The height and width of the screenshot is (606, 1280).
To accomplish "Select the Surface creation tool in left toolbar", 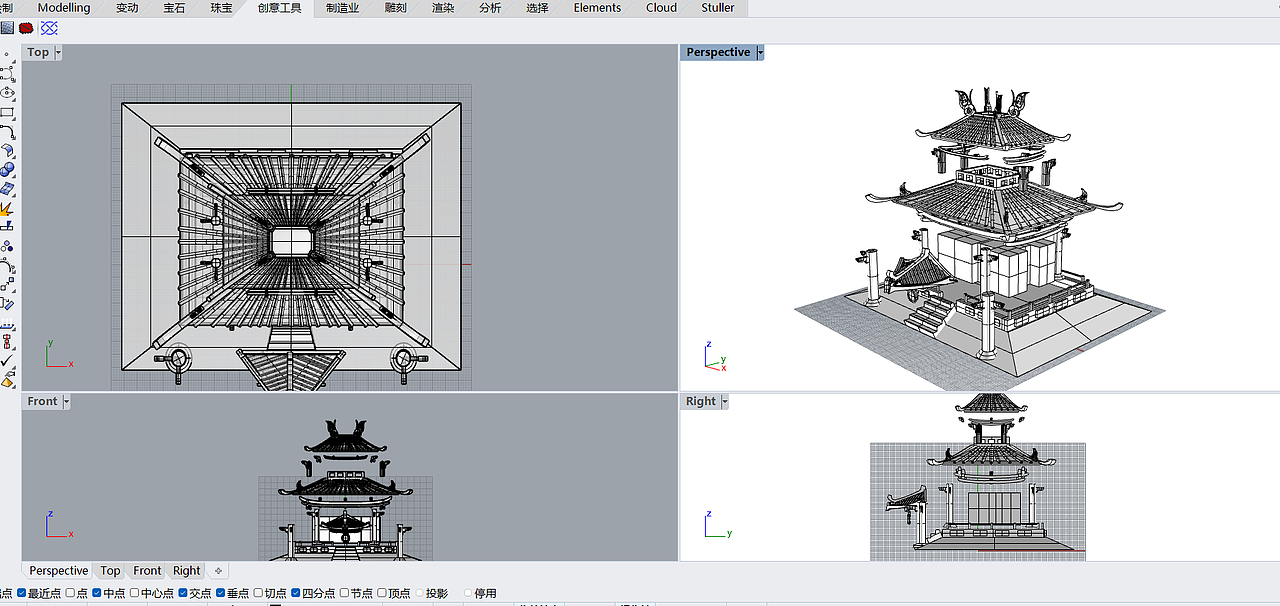I will coord(8,151).
